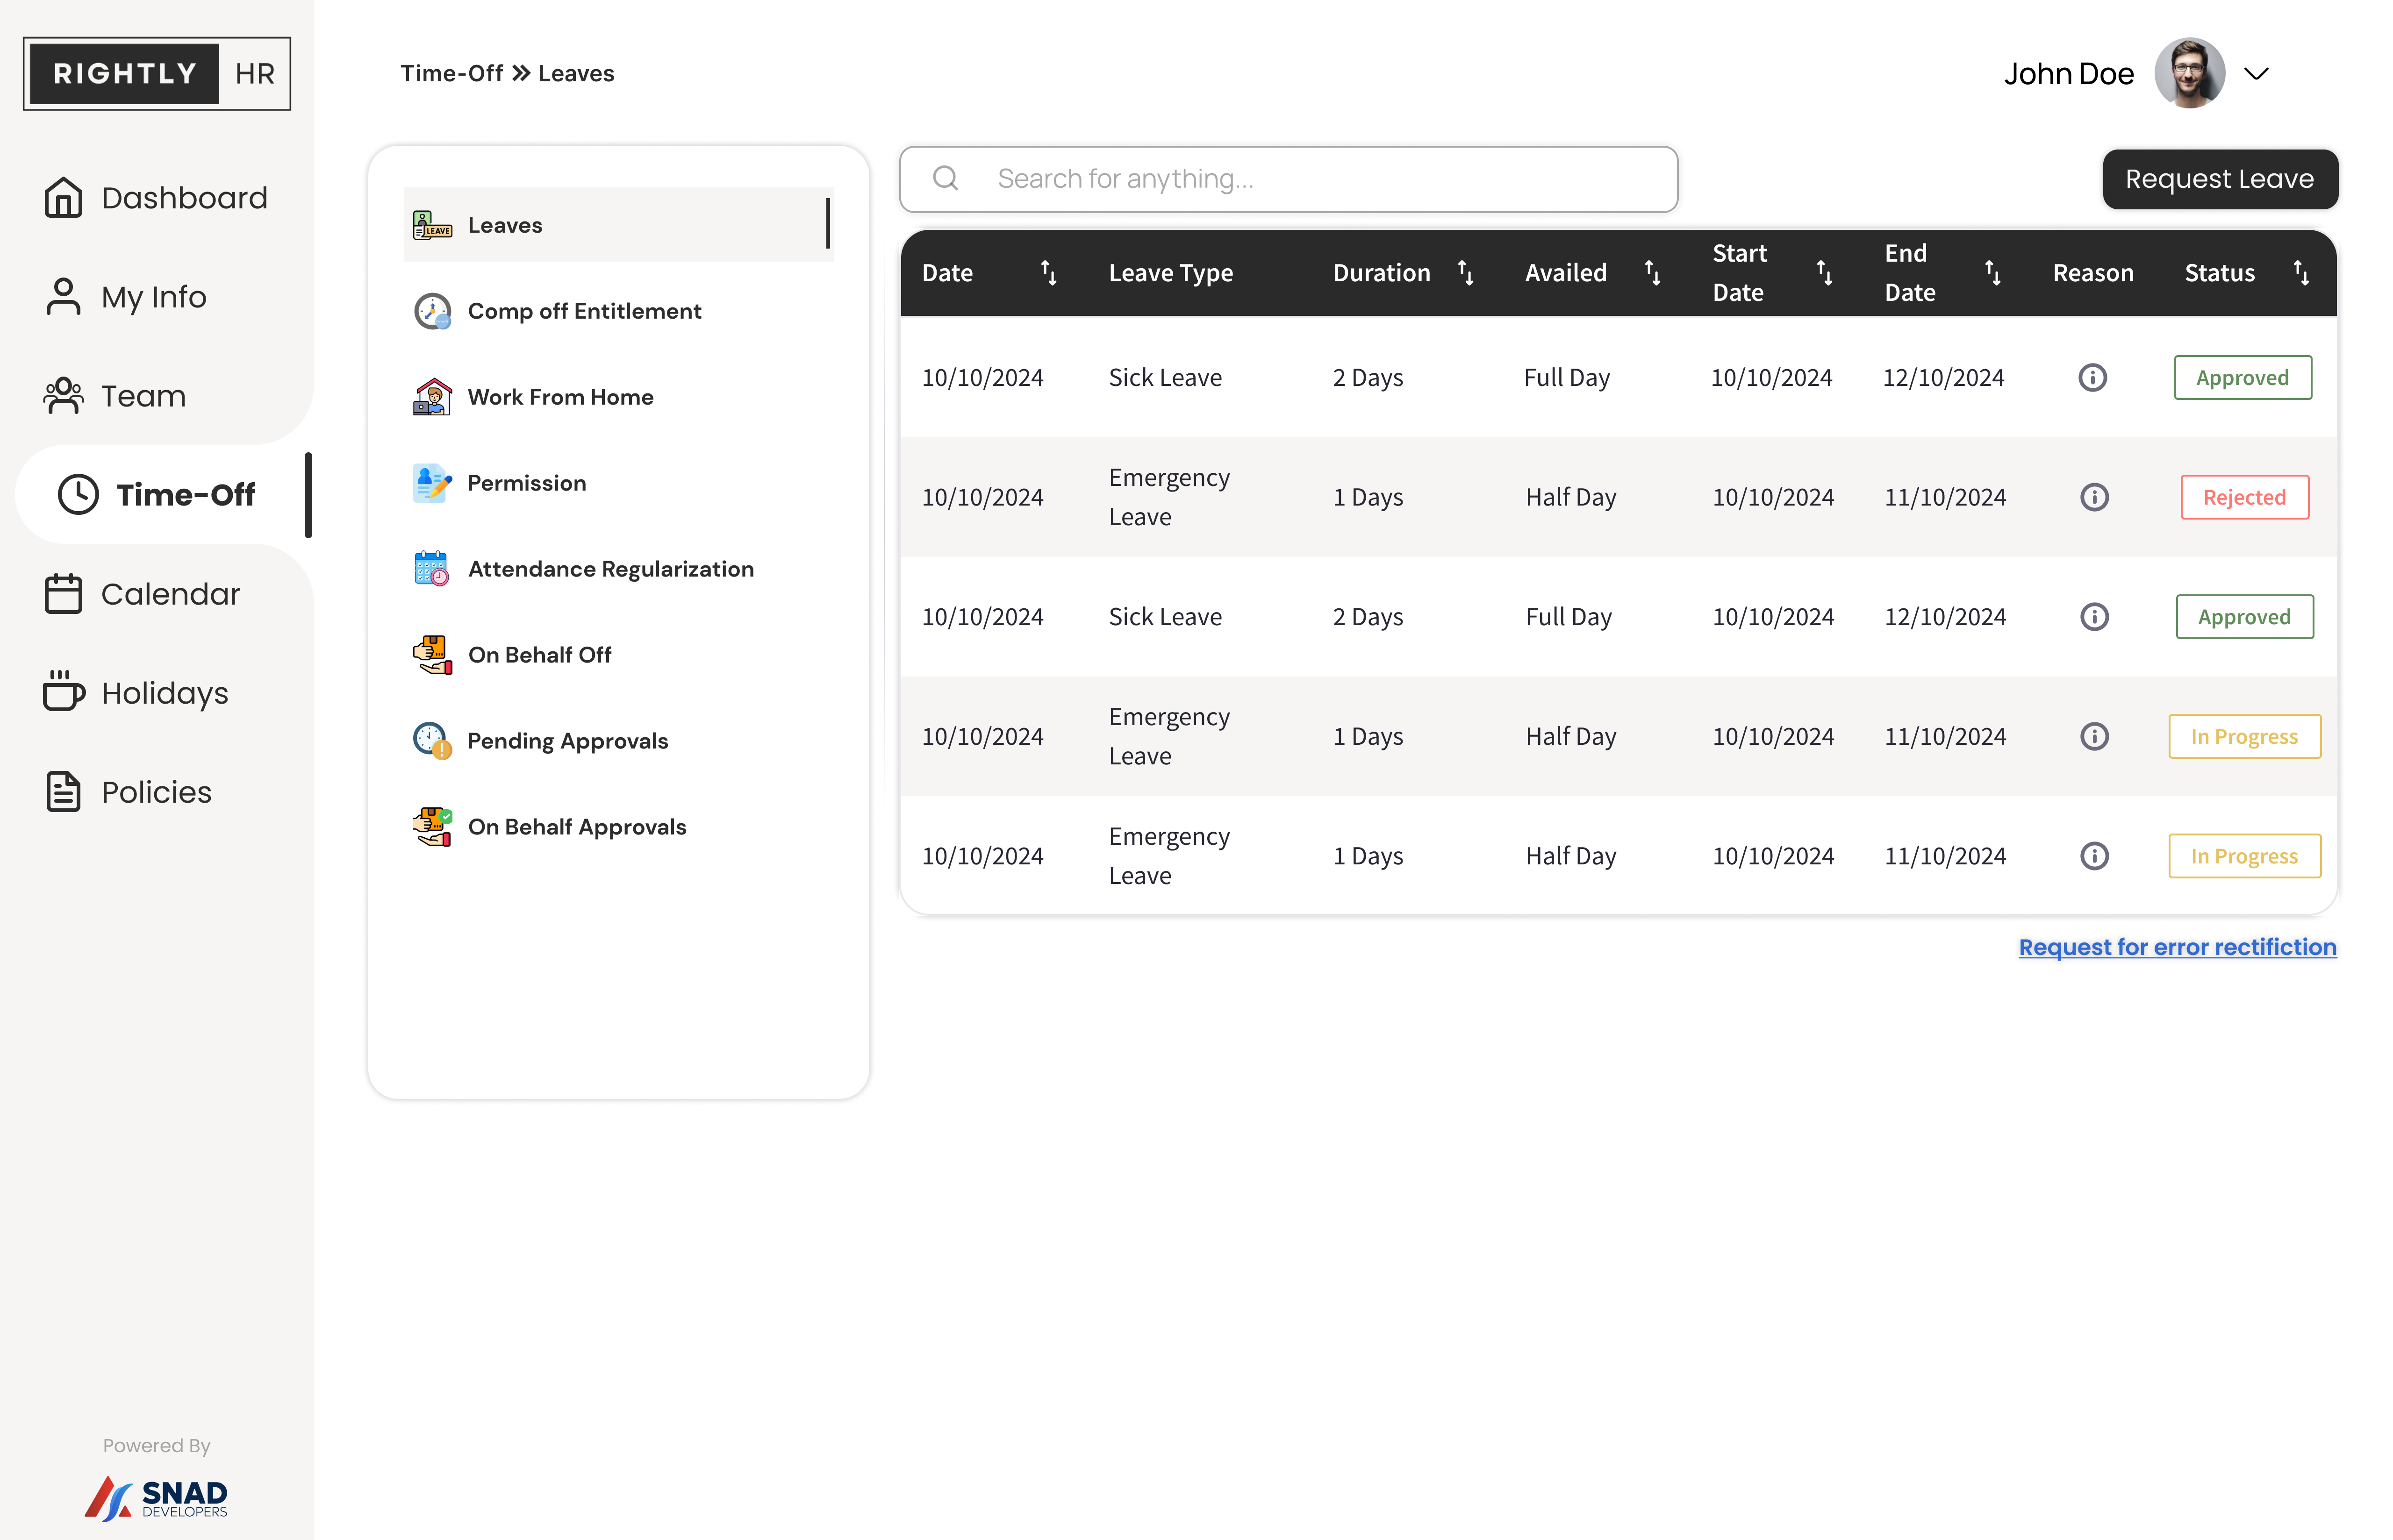Click the Comp off Entitlement icon

432,311
